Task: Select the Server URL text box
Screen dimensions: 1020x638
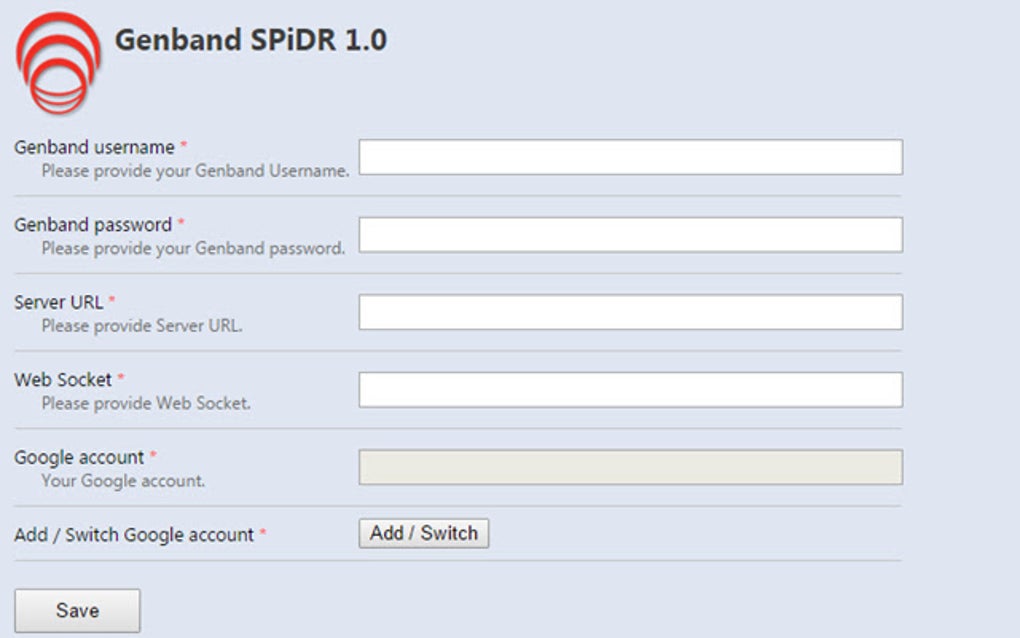Action: coord(630,310)
